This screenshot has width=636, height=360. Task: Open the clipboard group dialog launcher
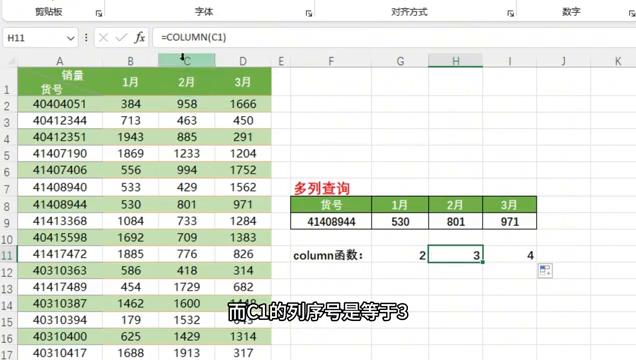(x=99, y=13)
